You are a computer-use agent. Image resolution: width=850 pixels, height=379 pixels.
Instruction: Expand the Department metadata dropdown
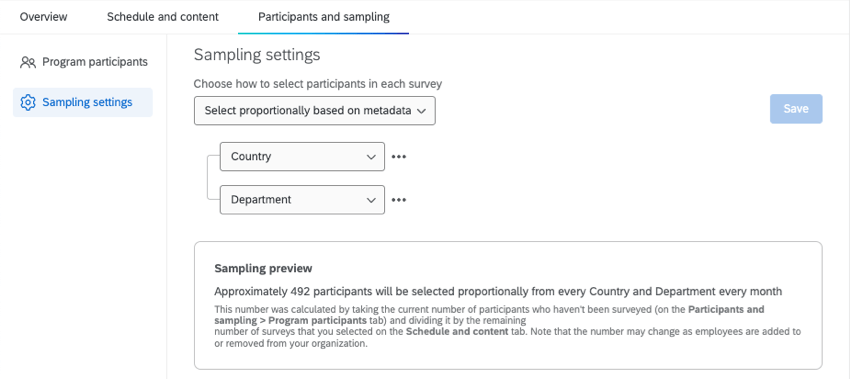pyautogui.click(x=302, y=200)
